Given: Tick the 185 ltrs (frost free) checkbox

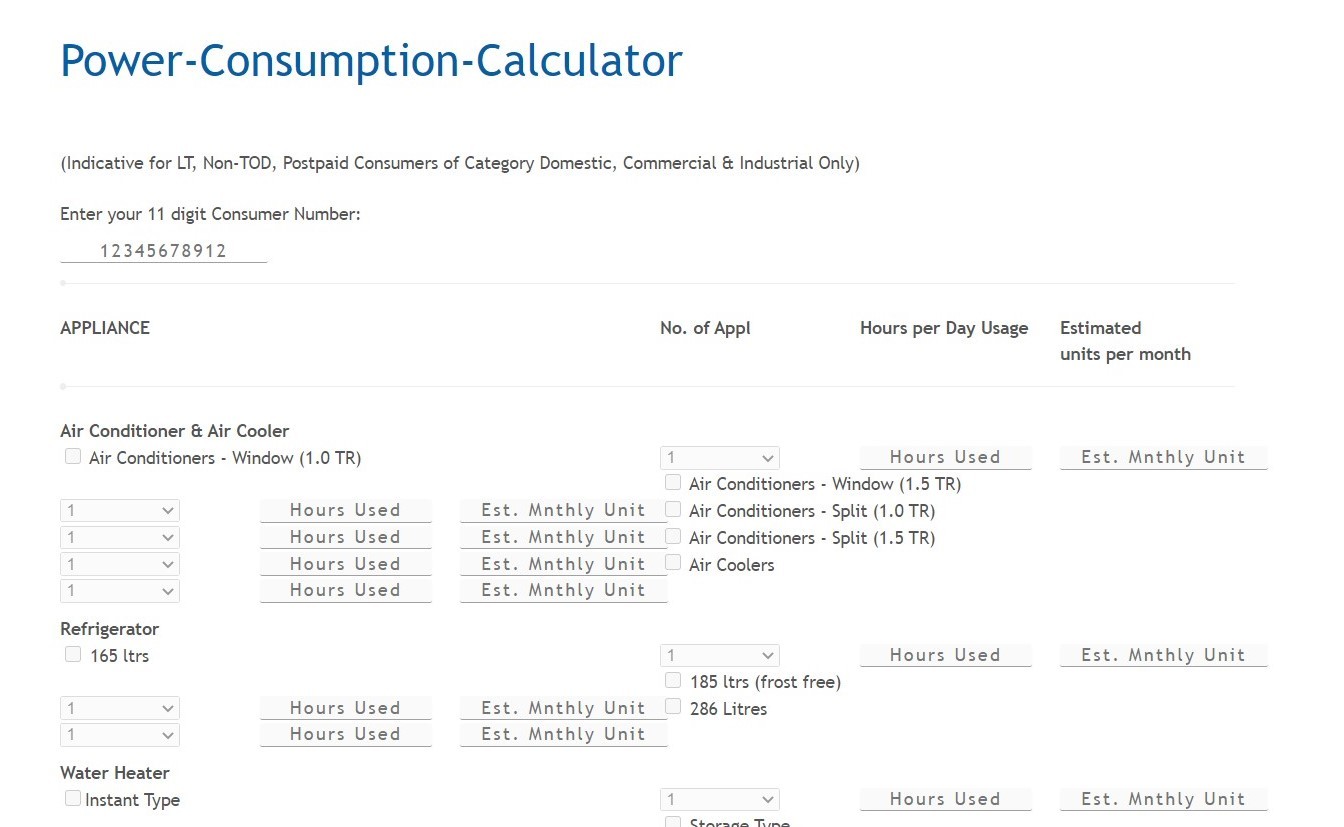Looking at the screenshot, I should click(x=673, y=680).
